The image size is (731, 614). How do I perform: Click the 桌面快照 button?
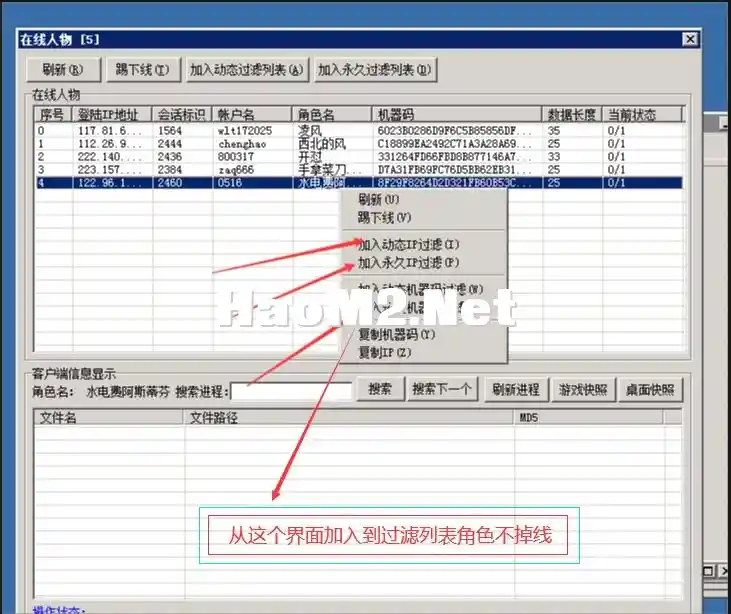click(x=650, y=389)
